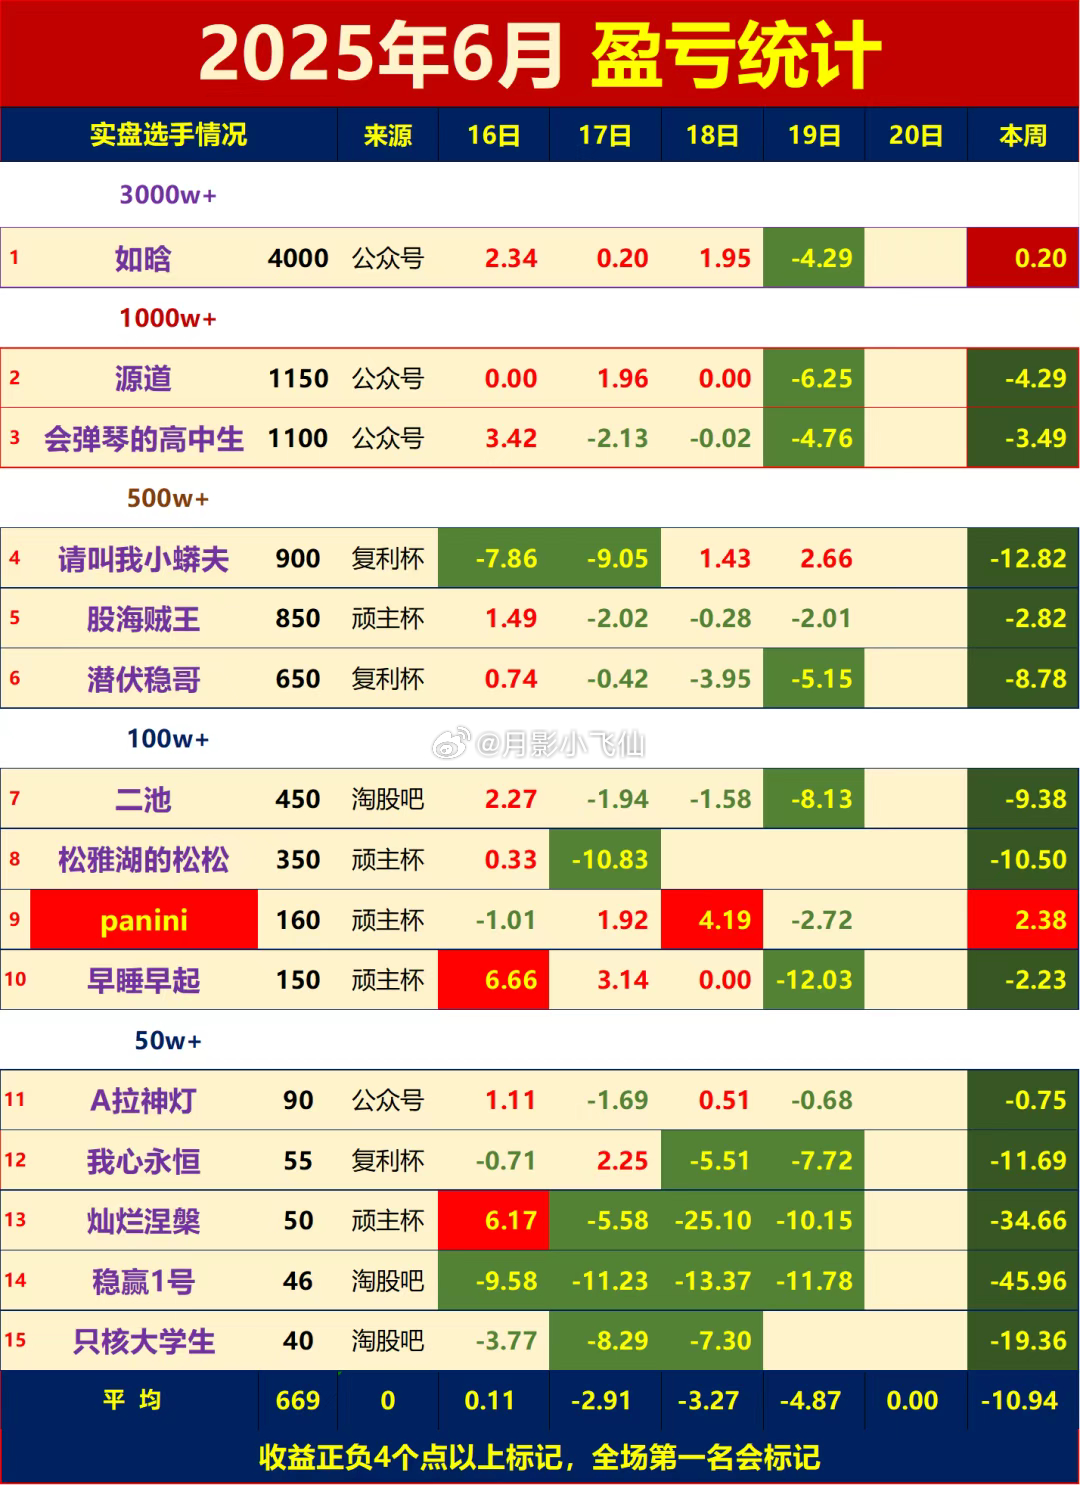Click the red-highlighted panini name cell

144,920
